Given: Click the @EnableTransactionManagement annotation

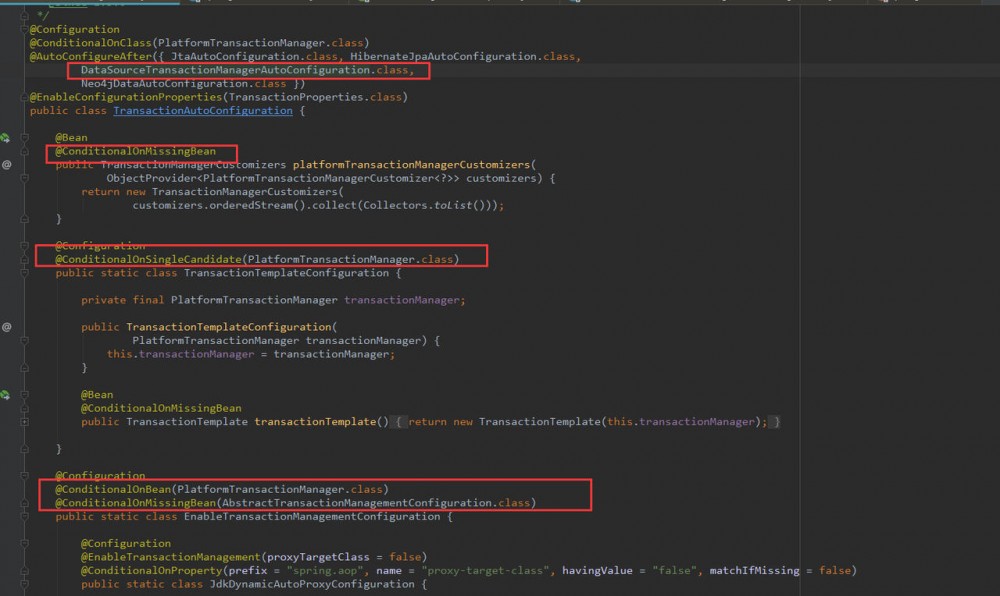Looking at the screenshot, I should coord(170,557).
